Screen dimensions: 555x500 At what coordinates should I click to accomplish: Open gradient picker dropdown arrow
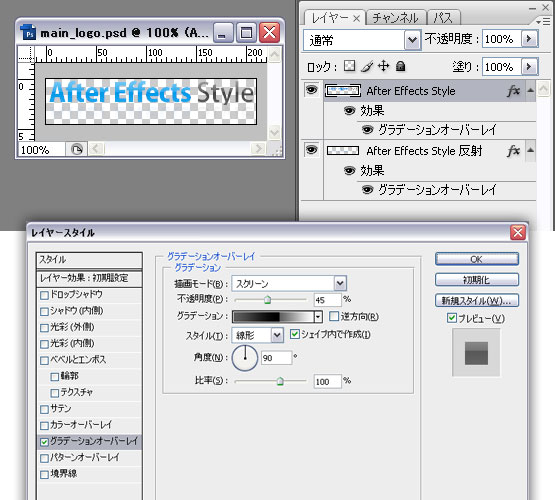pyautogui.click(x=318, y=317)
